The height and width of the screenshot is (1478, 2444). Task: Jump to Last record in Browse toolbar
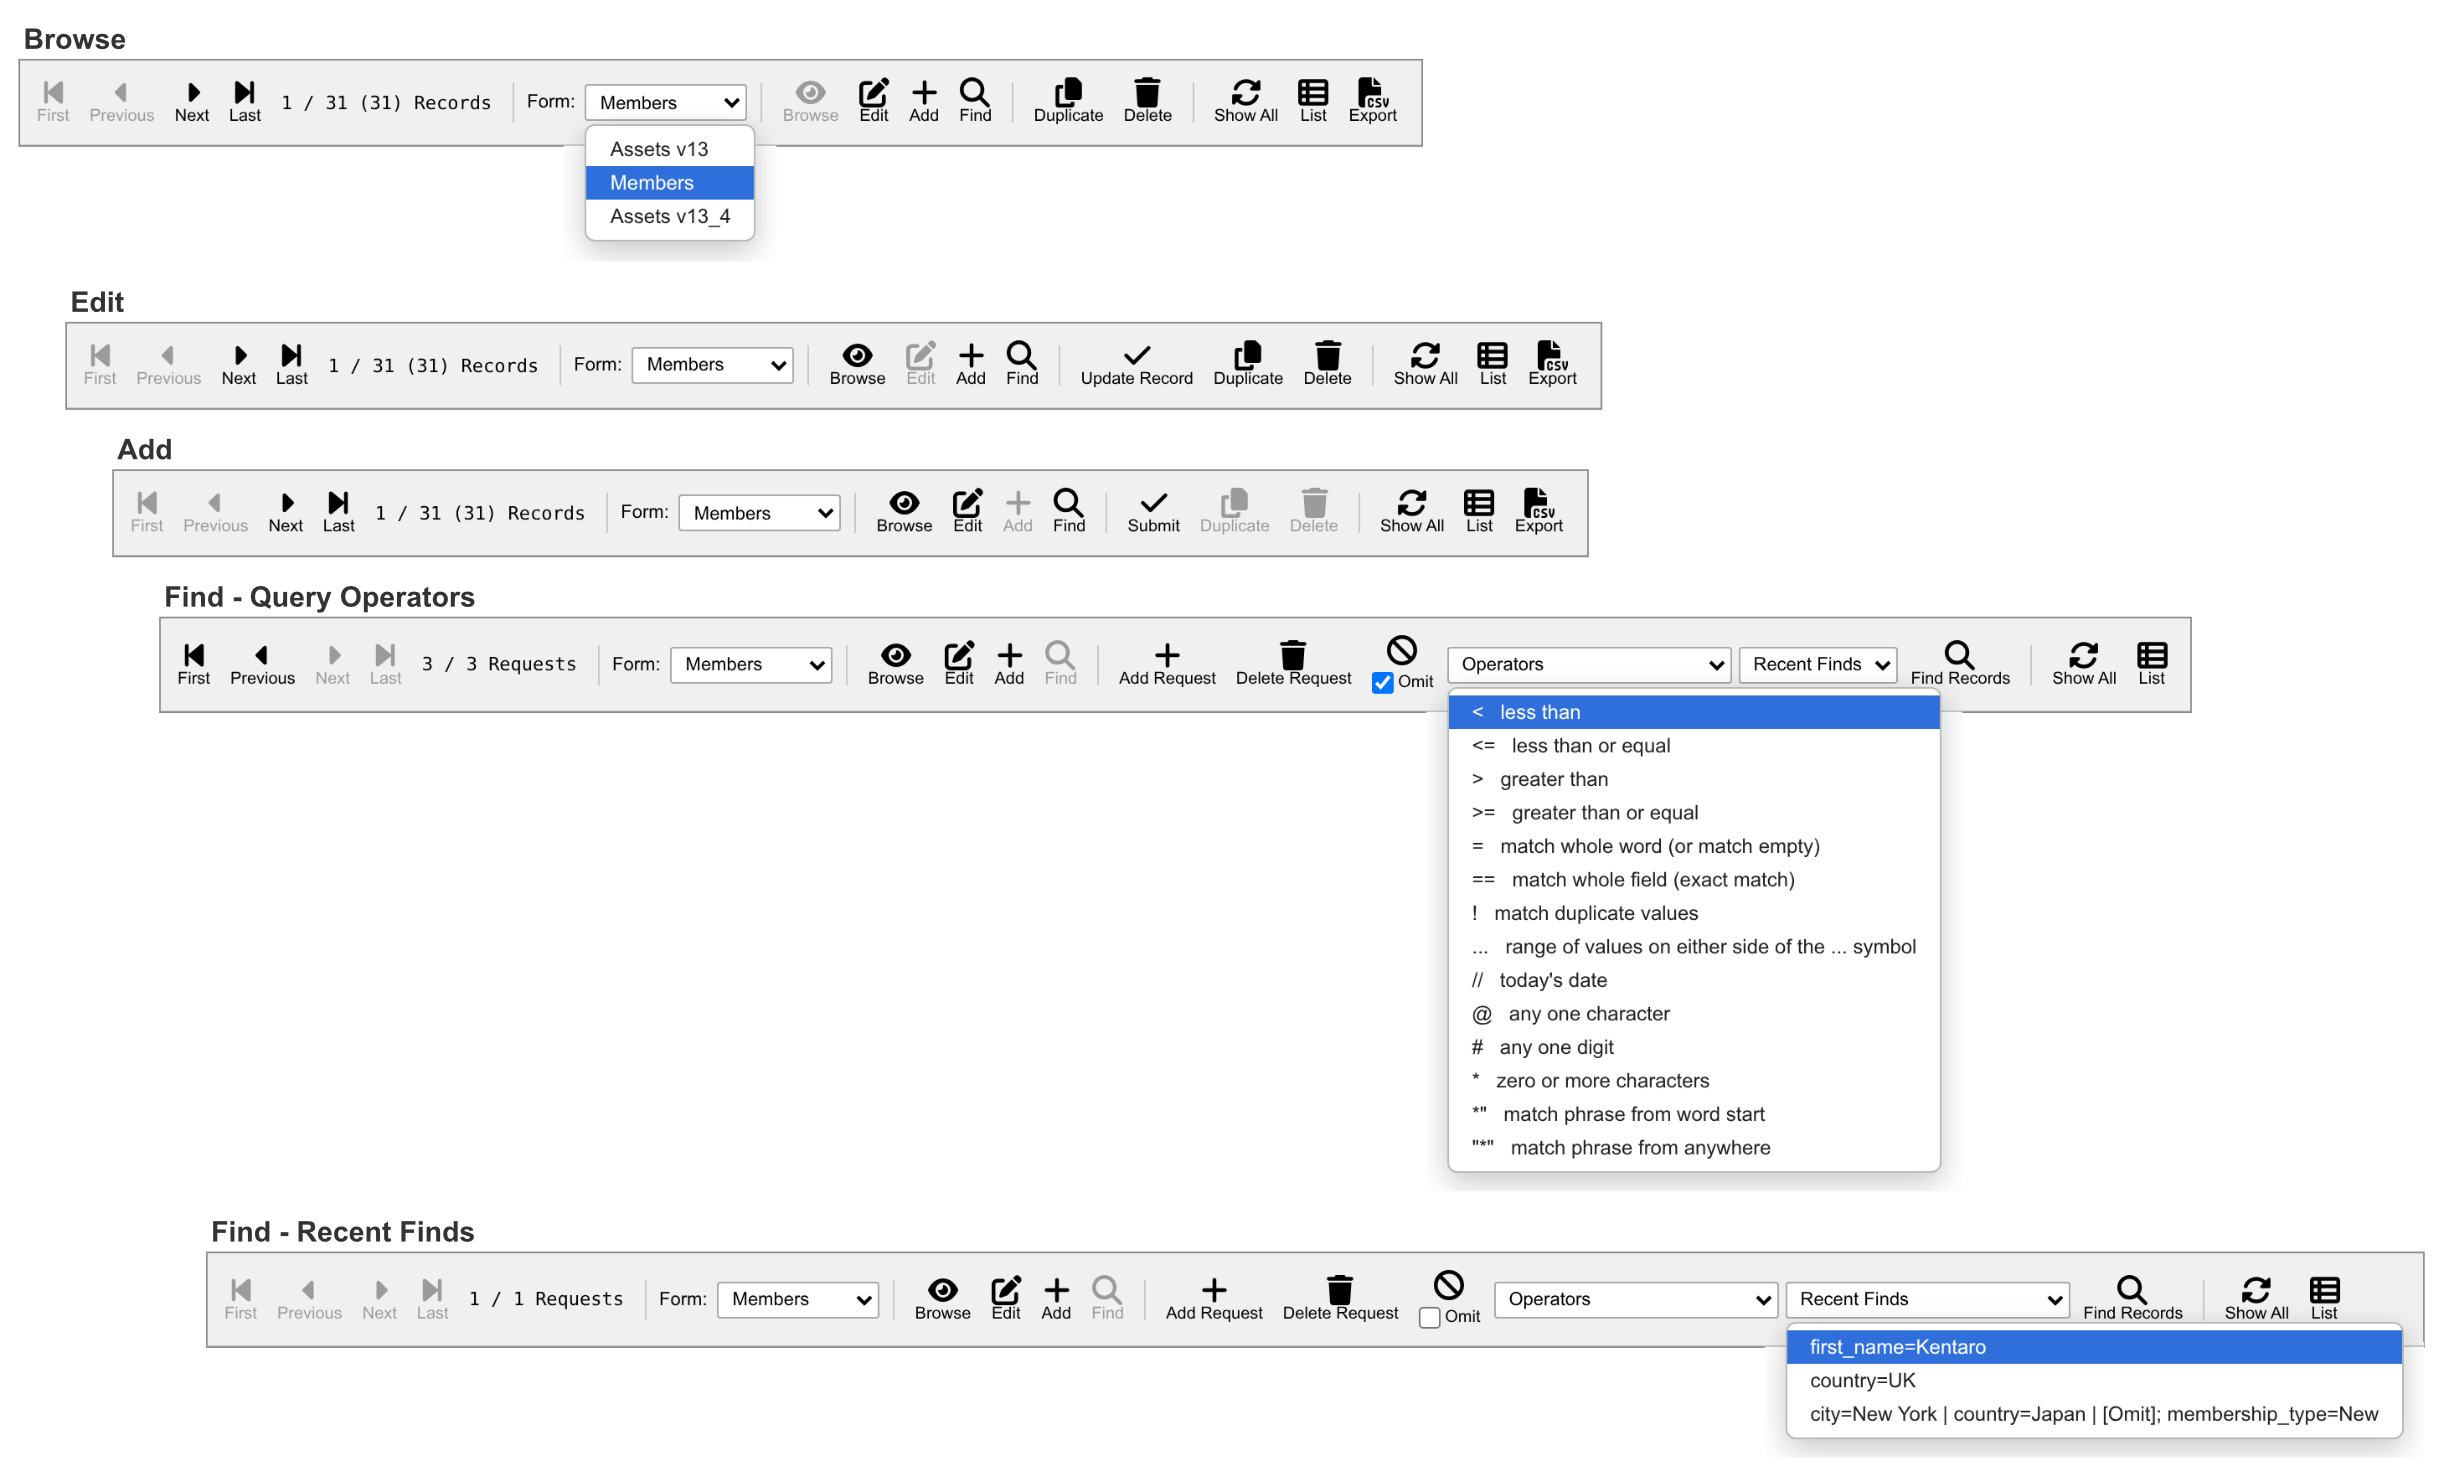pyautogui.click(x=245, y=102)
